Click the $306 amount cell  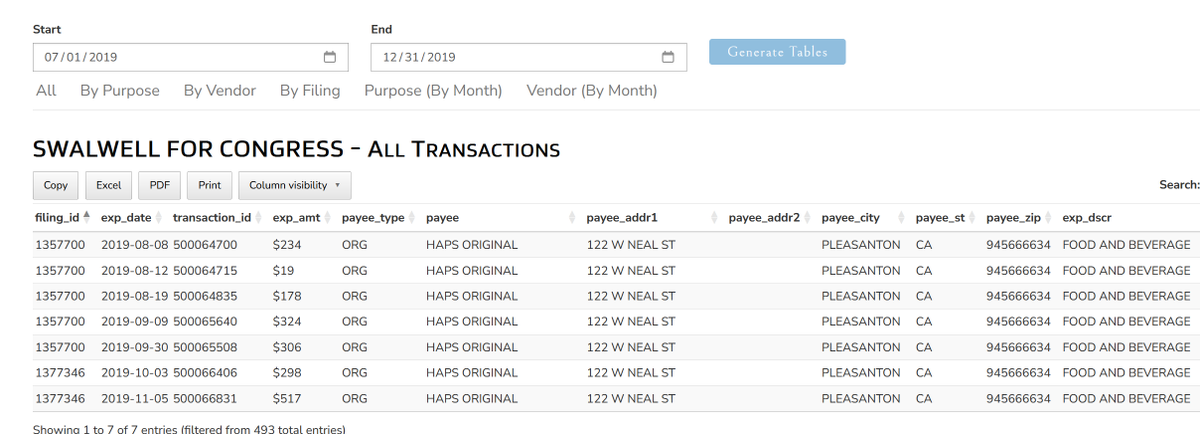click(287, 347)
